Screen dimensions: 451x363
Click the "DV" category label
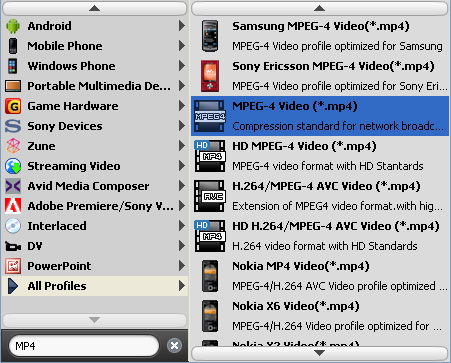coord(35,246)
